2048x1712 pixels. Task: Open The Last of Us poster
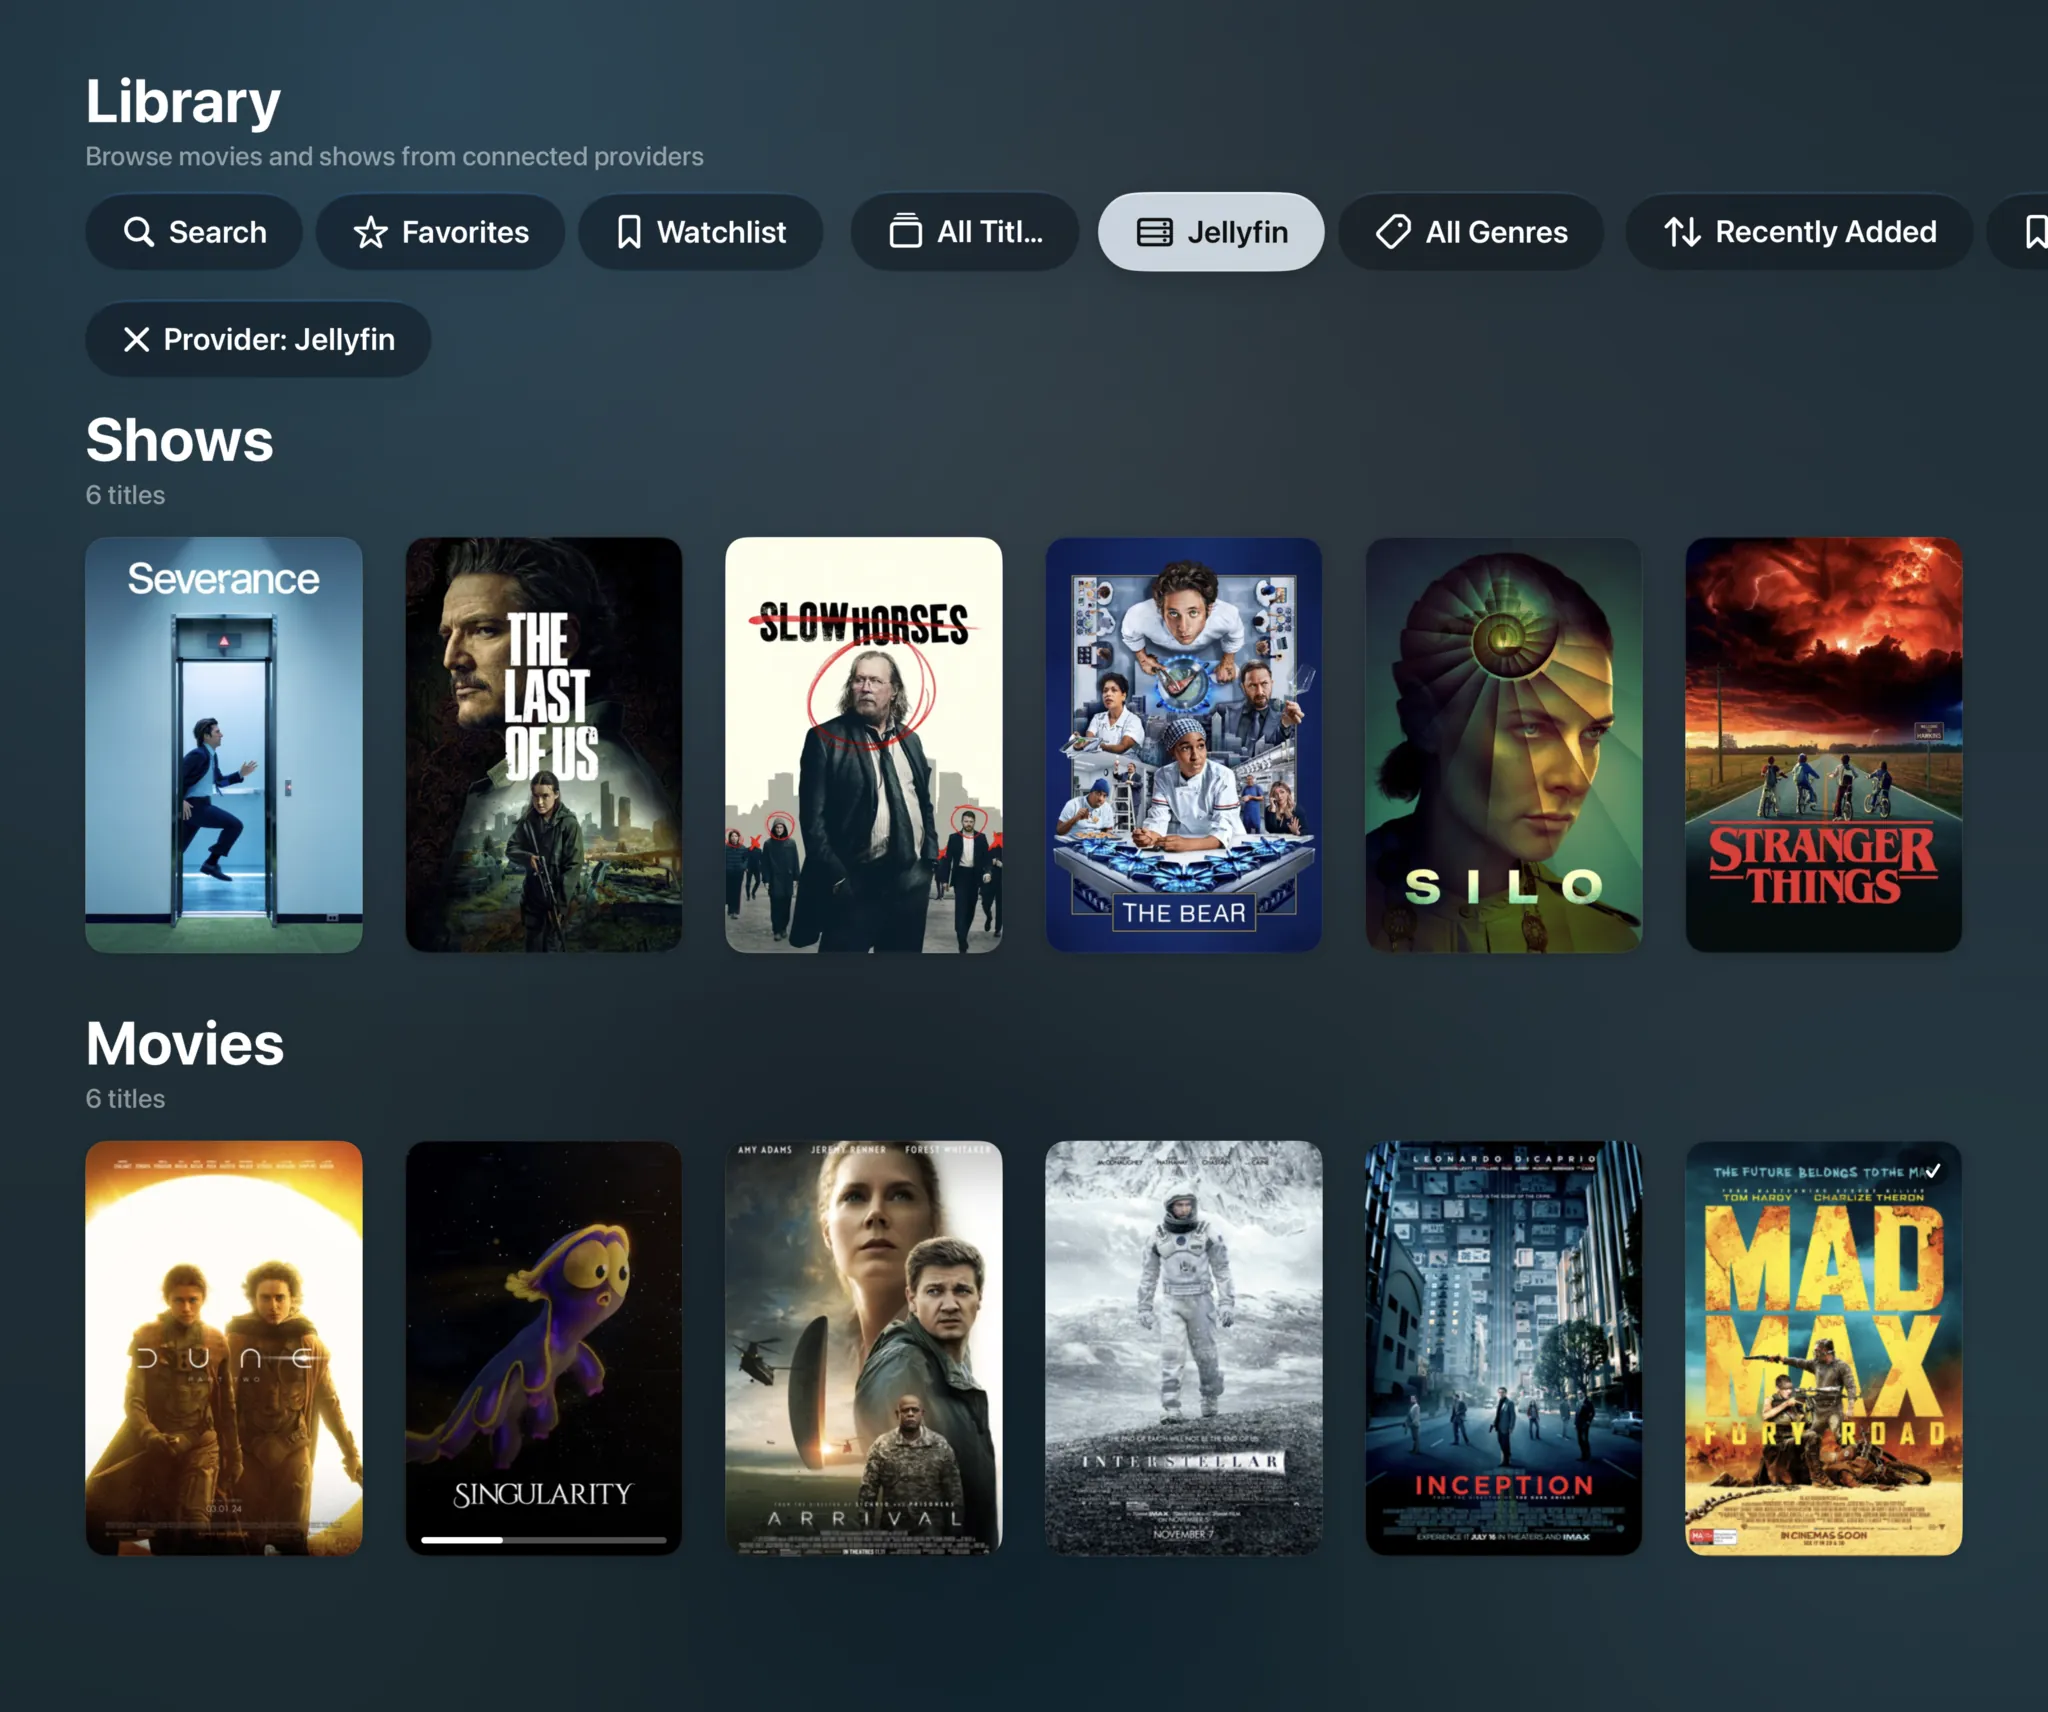[544, 745]
